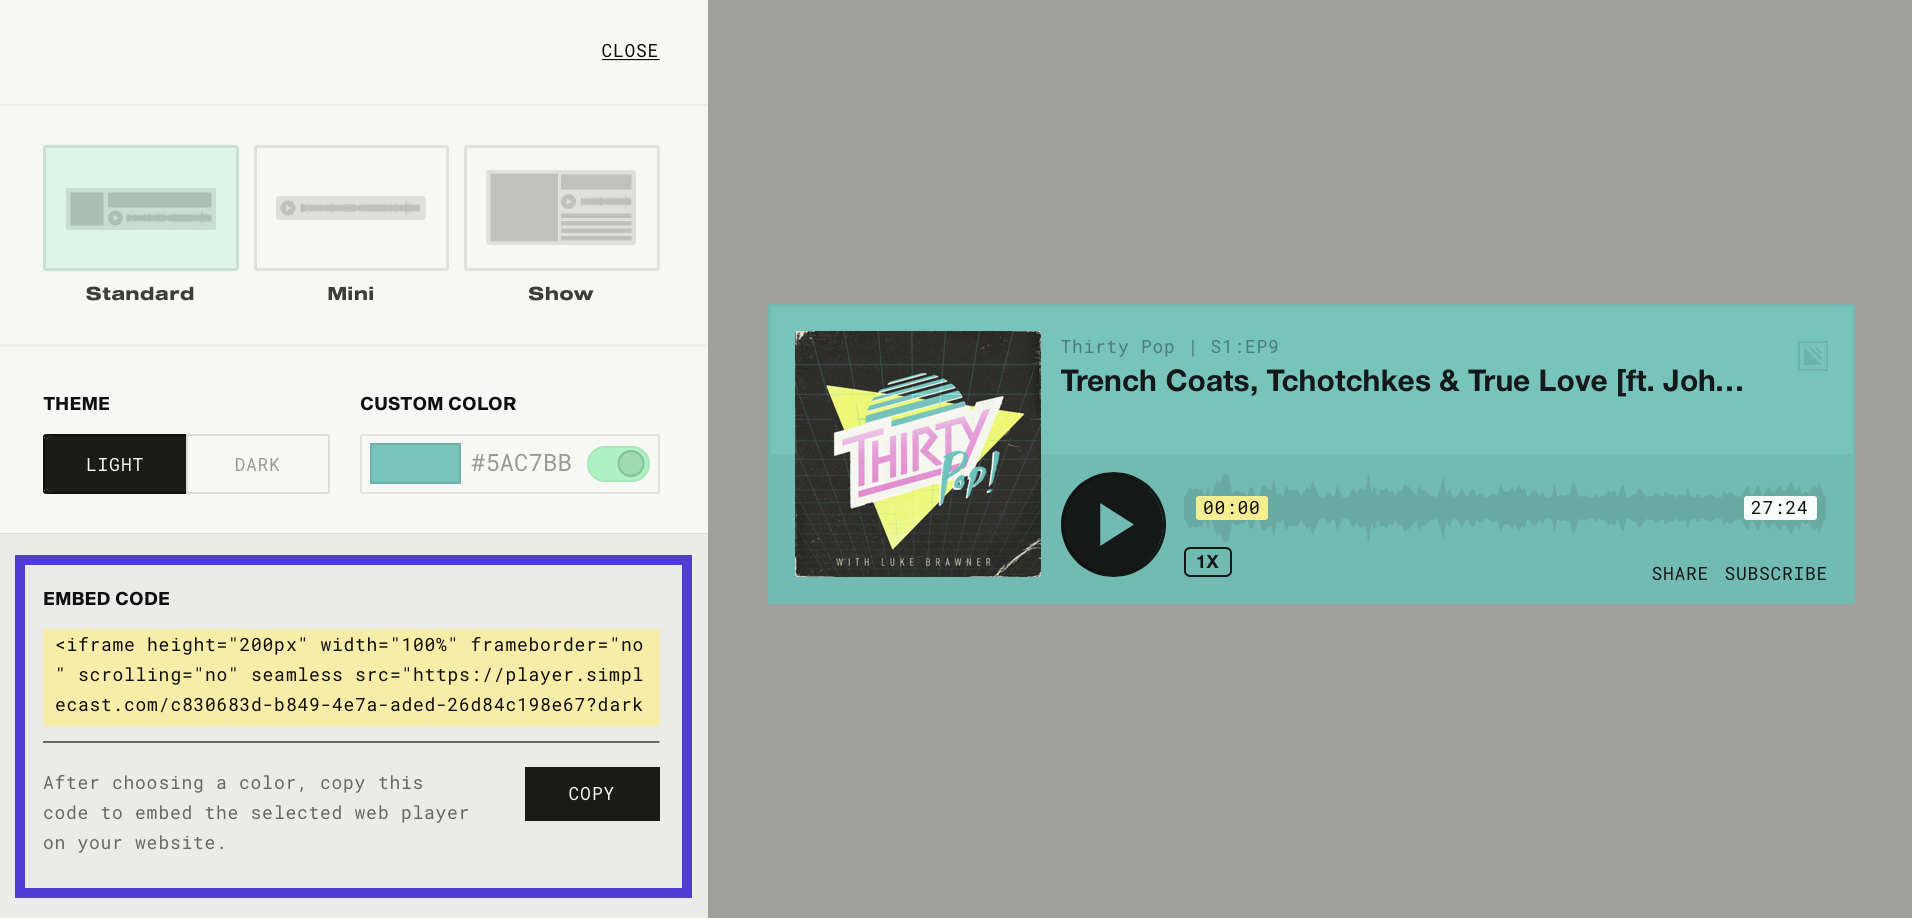Choose the Show player layout icon
This screenshot has width=1912, height=918.
[562, 208]
